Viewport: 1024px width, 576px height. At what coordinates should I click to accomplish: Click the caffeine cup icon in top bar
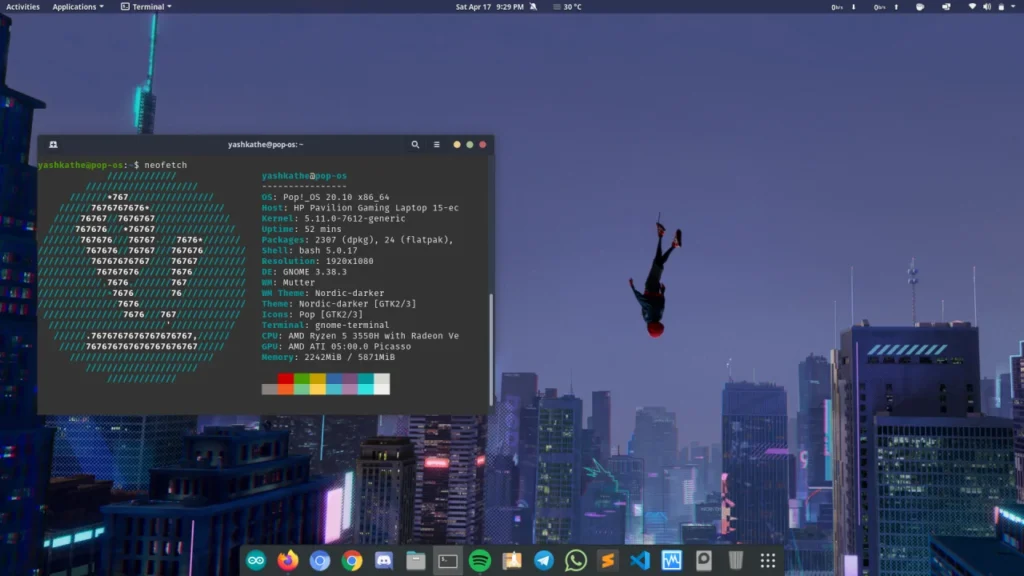(920, 7)
